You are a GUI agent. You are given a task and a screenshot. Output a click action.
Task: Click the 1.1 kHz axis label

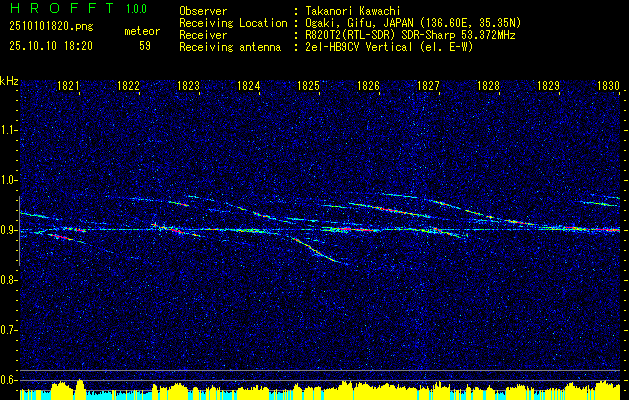pos(8,130)
